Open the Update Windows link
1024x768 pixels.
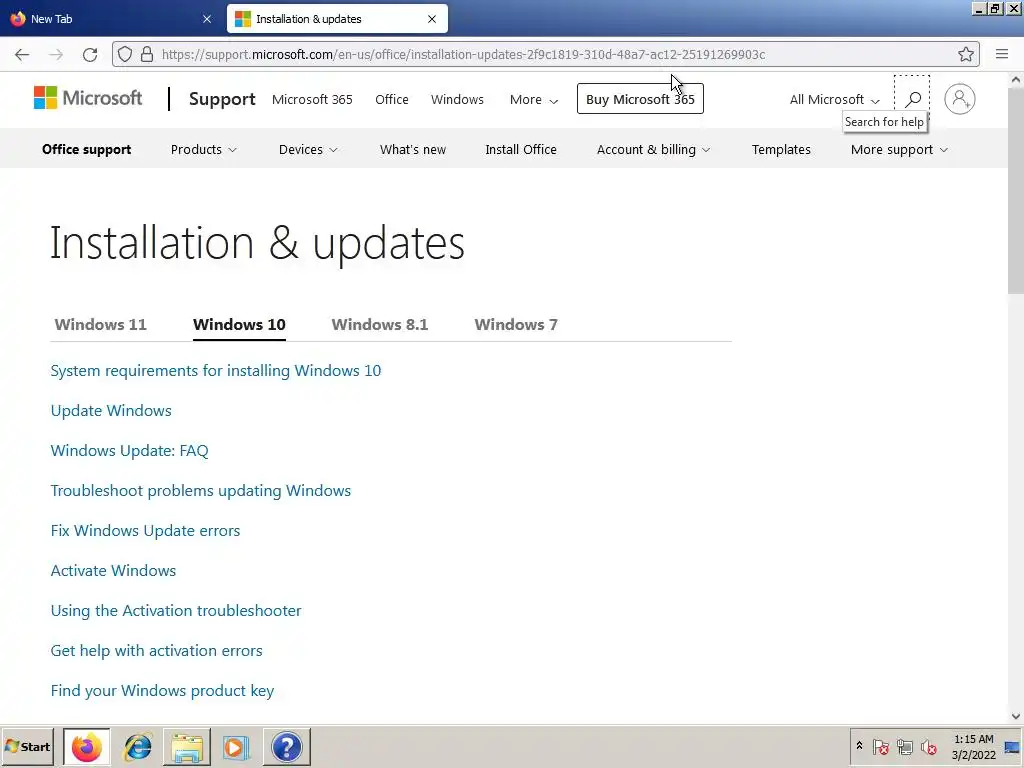coord(111,411)
